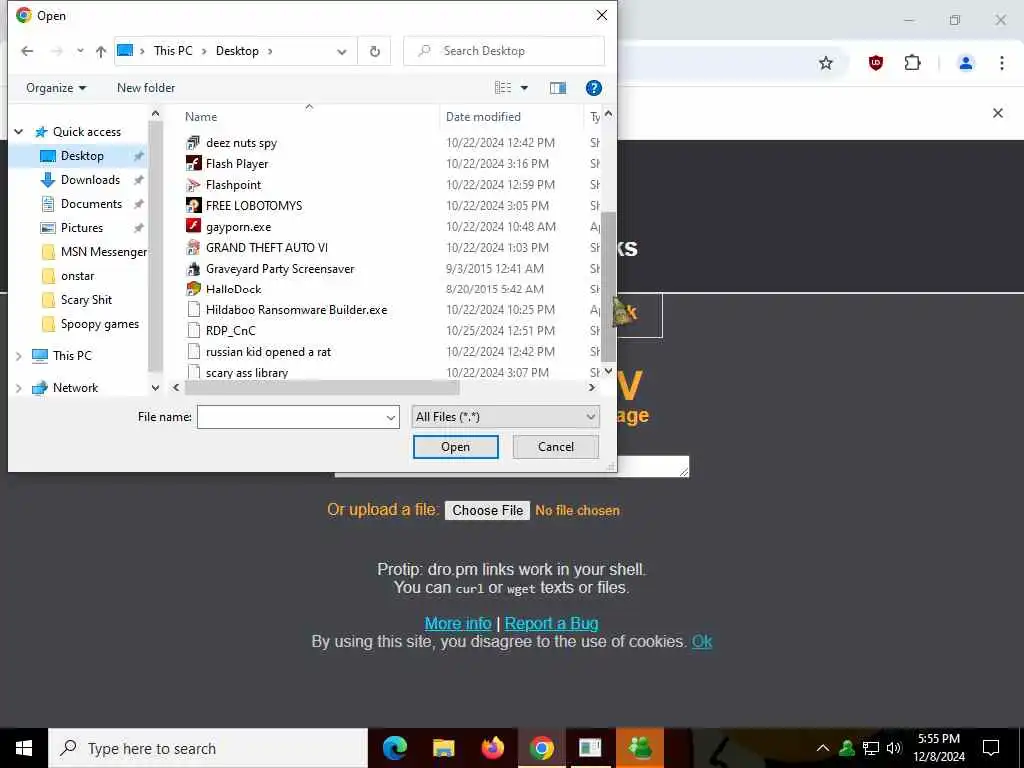Viewport: 1024px width, 768px height.
Task: Expand the Network tree node
Action: click(x=18, y=388)
